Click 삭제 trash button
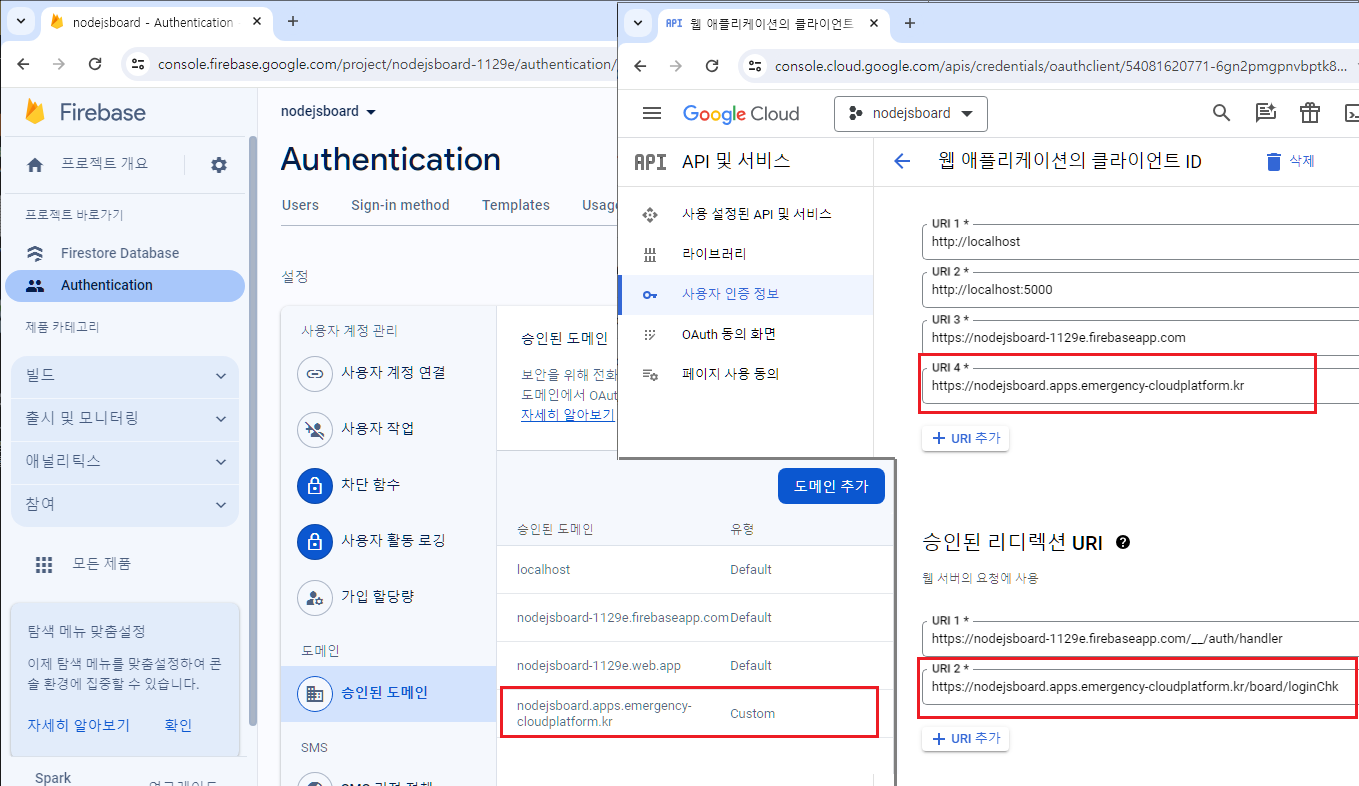The height and width of the screenshot is (786, 1359). 1289,161
